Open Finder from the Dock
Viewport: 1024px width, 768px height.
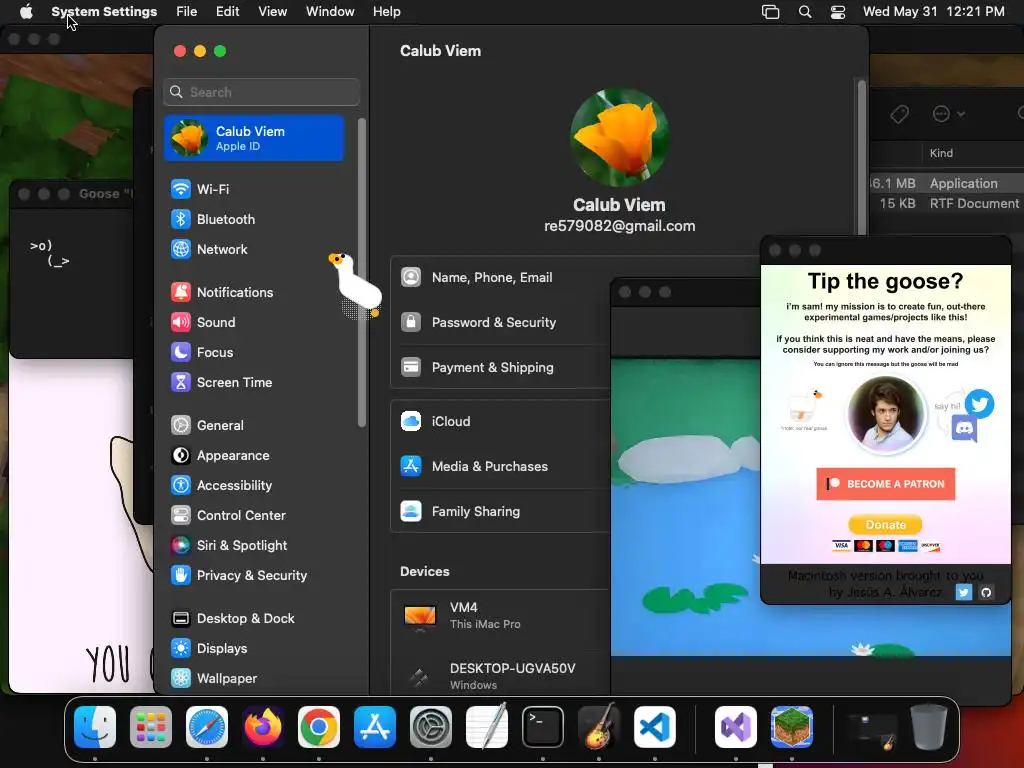pos(95,727)
